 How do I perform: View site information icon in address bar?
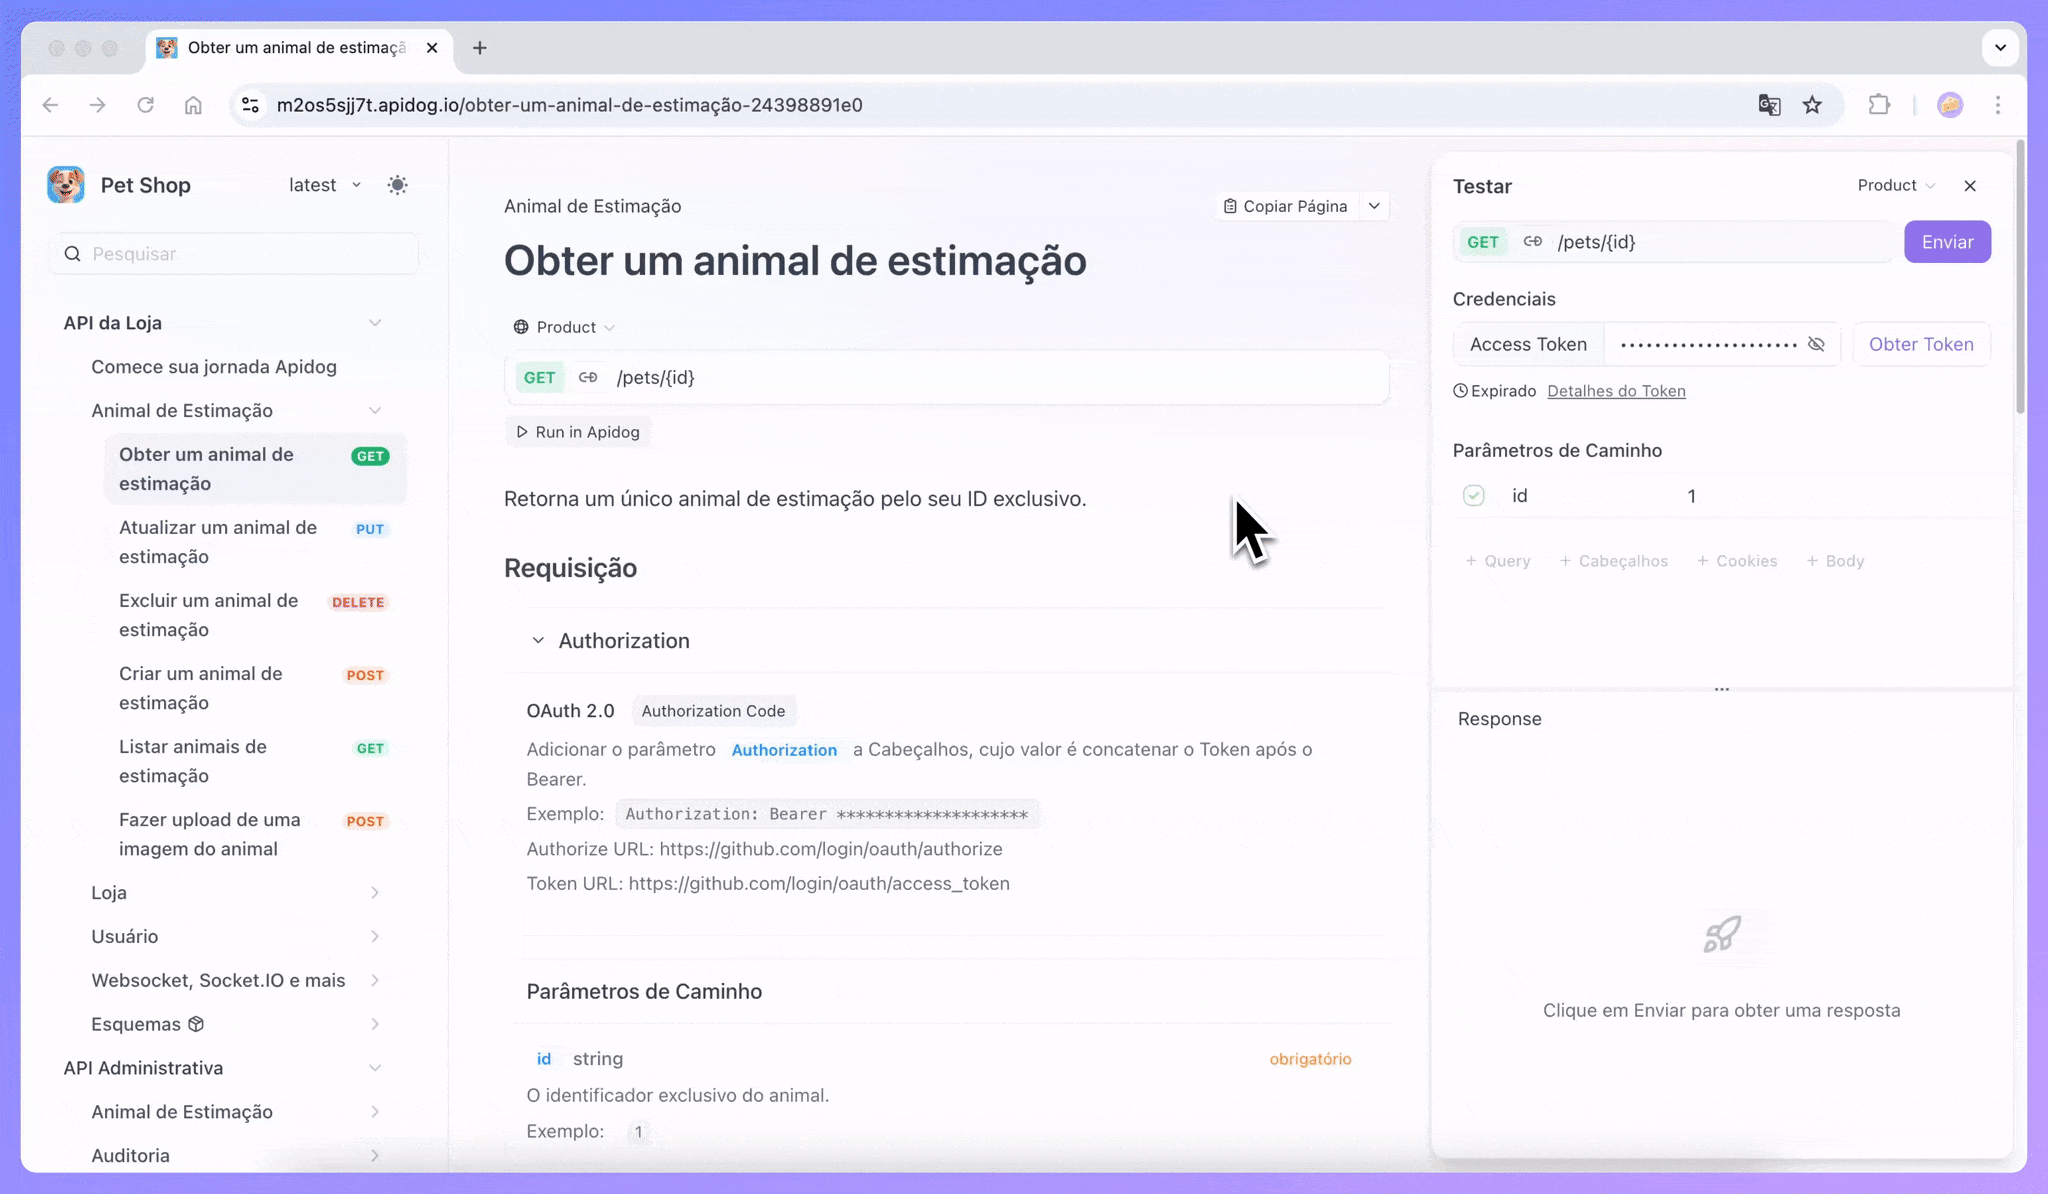click(x=251, y=105)
